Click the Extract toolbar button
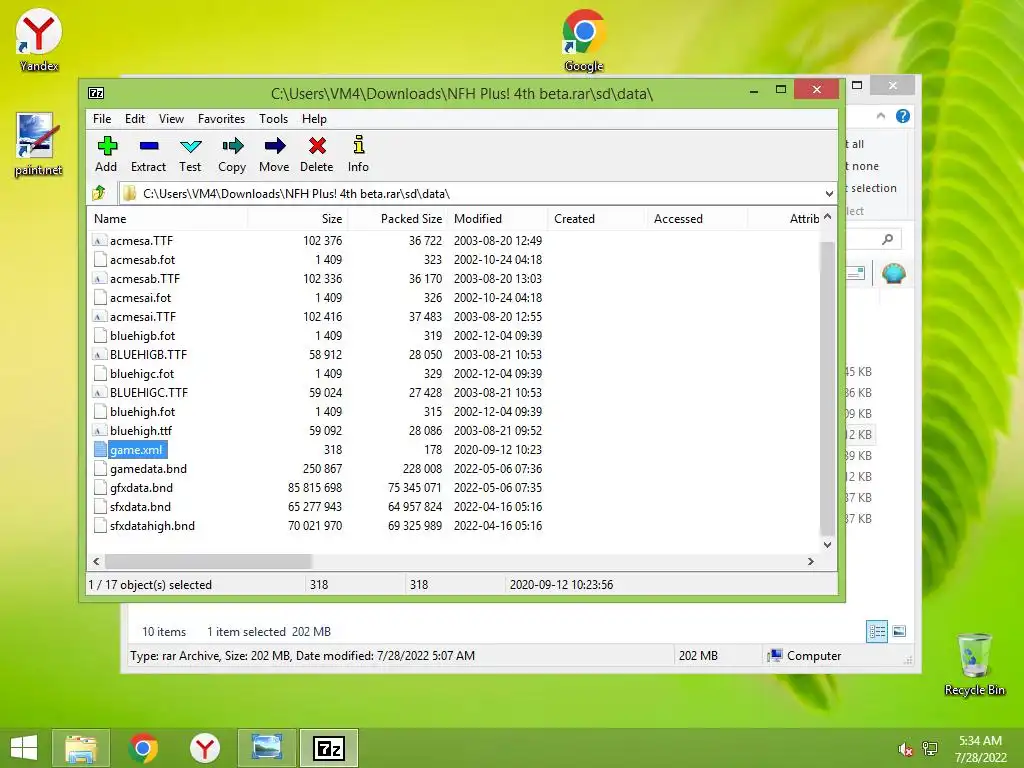The width and height of the screenshot is (1024, 768). click(x=148, y=154)
